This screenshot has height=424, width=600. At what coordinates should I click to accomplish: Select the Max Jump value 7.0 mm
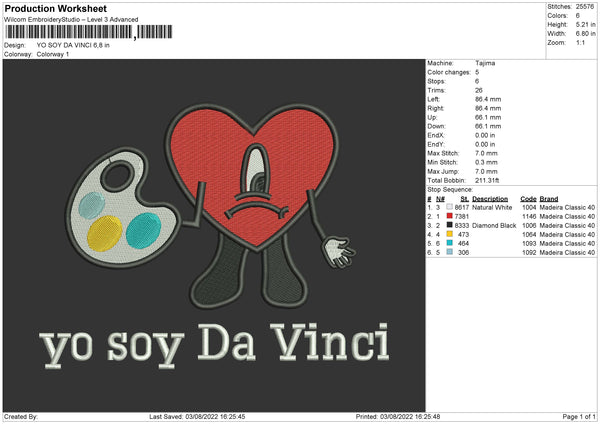click(x=486, y=171)
